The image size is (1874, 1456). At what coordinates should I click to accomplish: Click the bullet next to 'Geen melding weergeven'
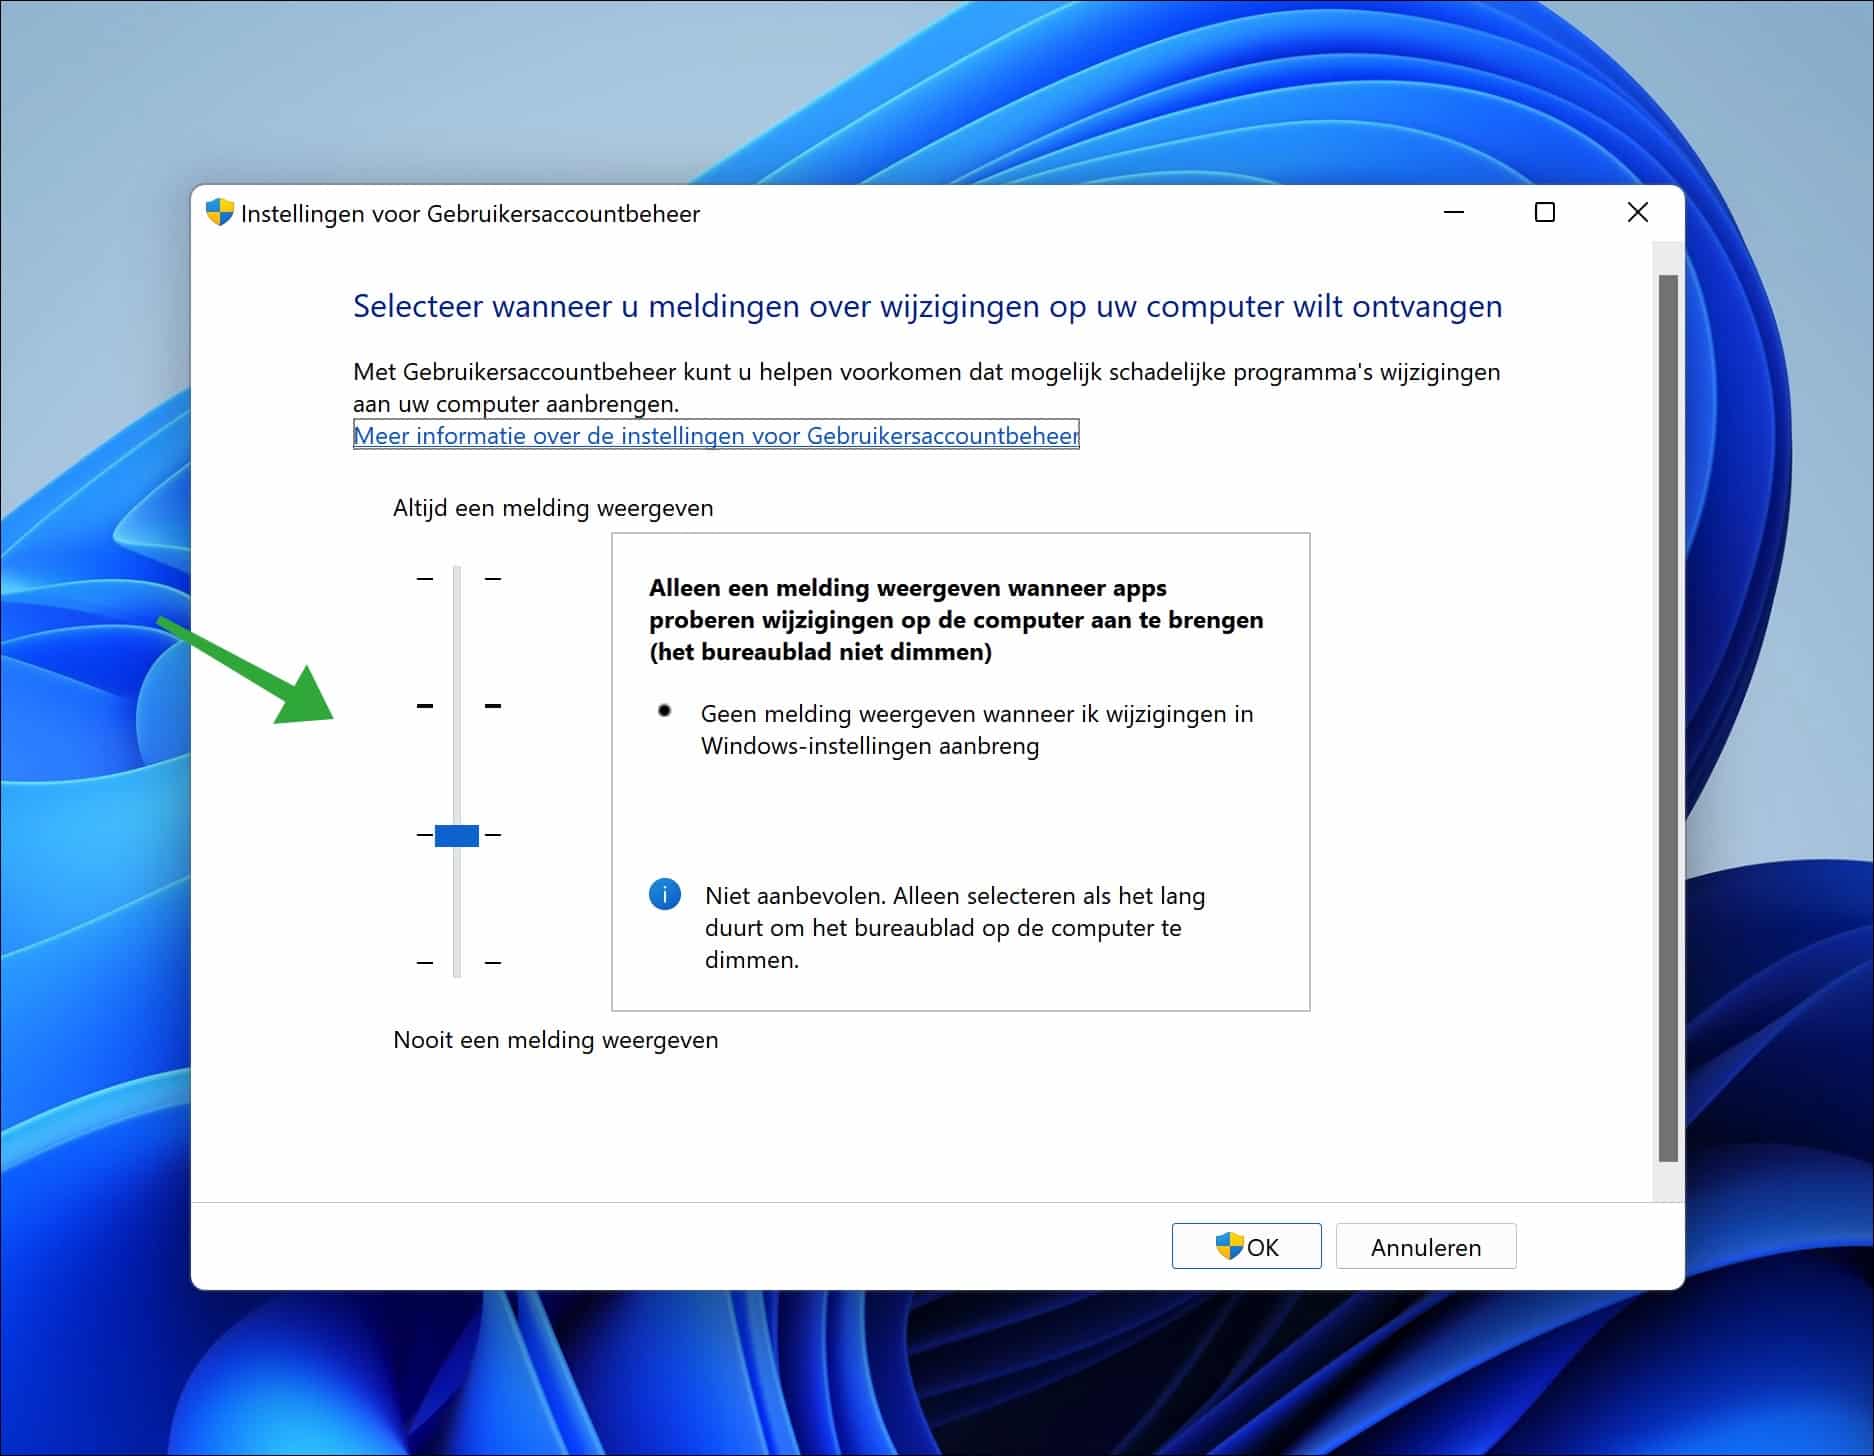pyautogui.click(x=665, y=710)
